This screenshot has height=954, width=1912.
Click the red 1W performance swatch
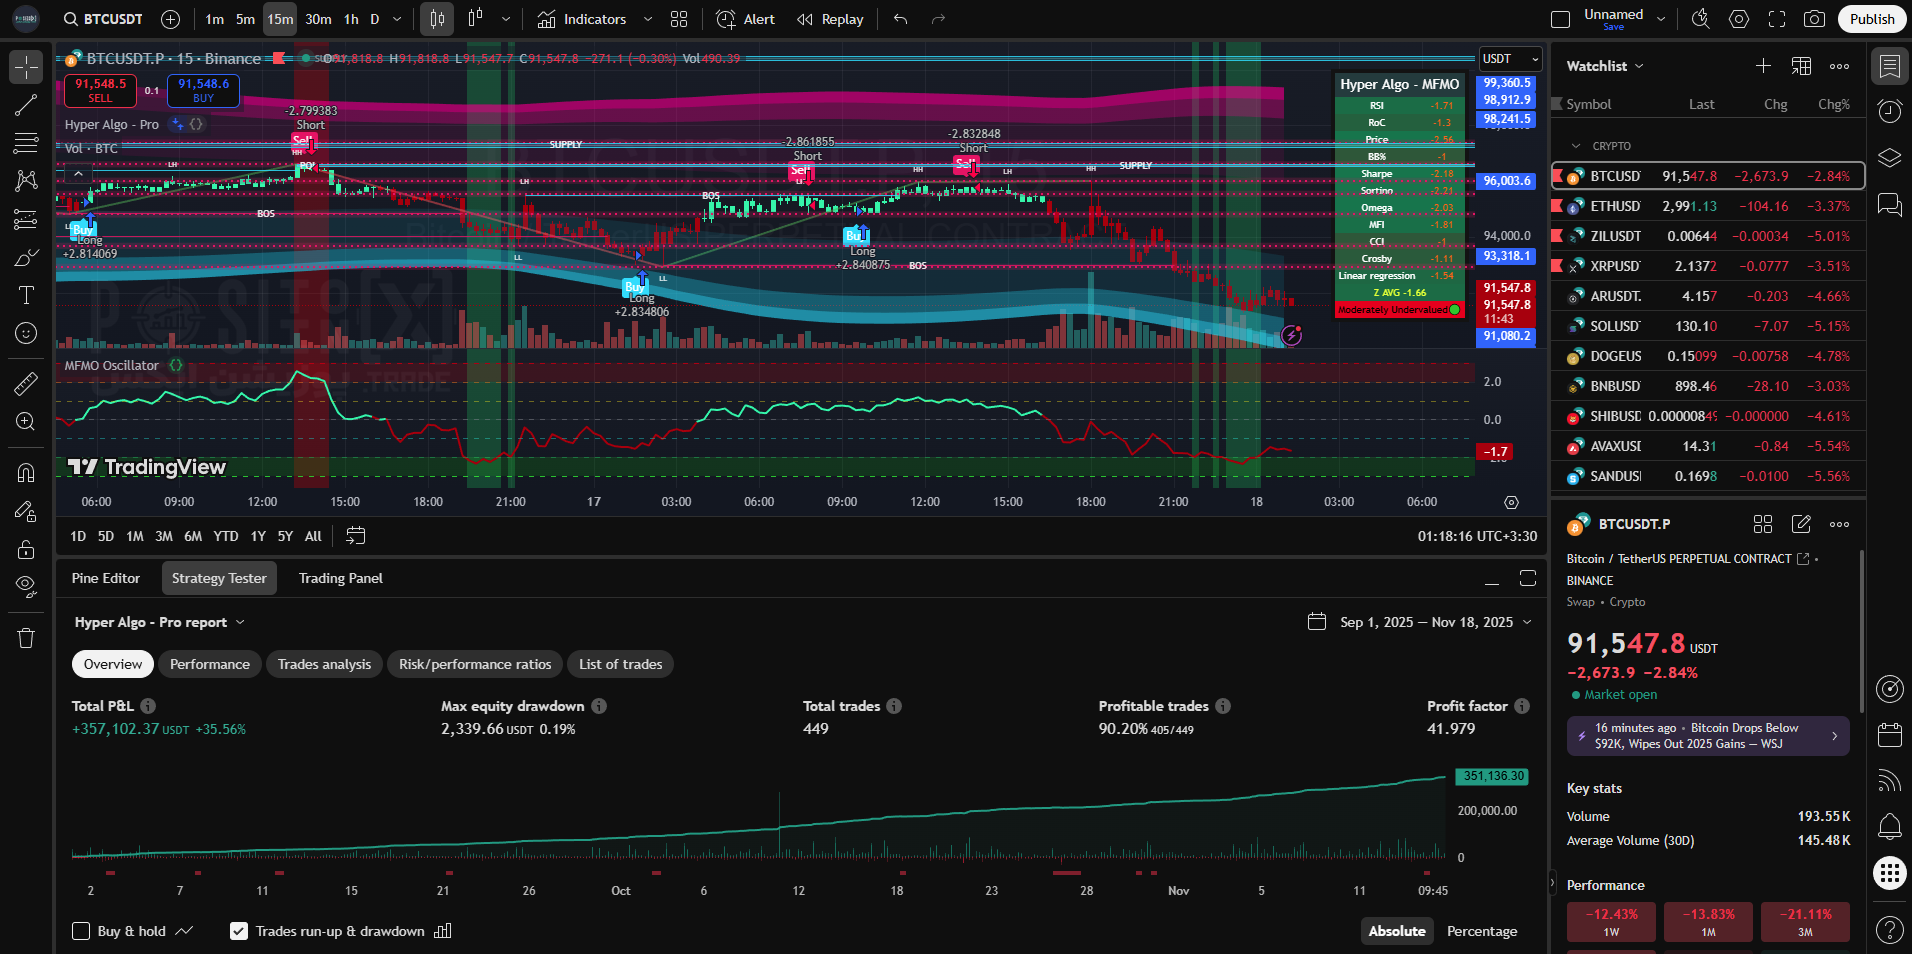pyautogui.click(x=1610, y=921)
